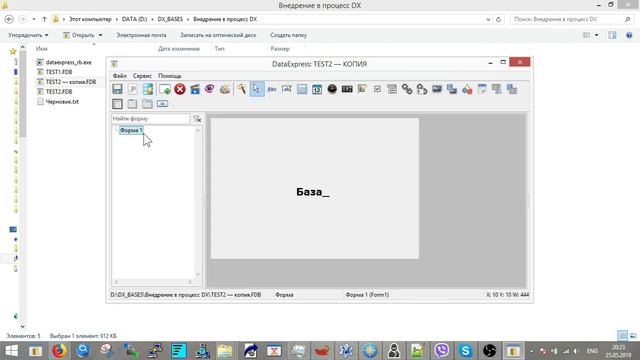Click the paint palette toolbar icon

(225, 89)
